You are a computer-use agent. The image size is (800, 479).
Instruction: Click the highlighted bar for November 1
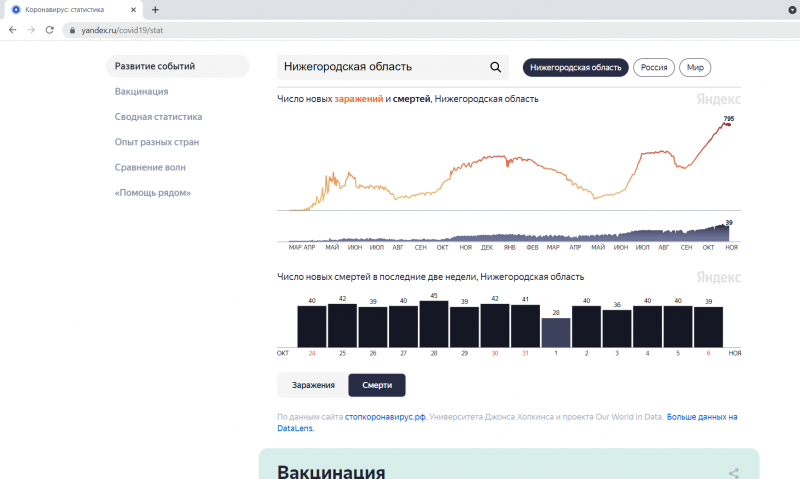pos(556,333)
